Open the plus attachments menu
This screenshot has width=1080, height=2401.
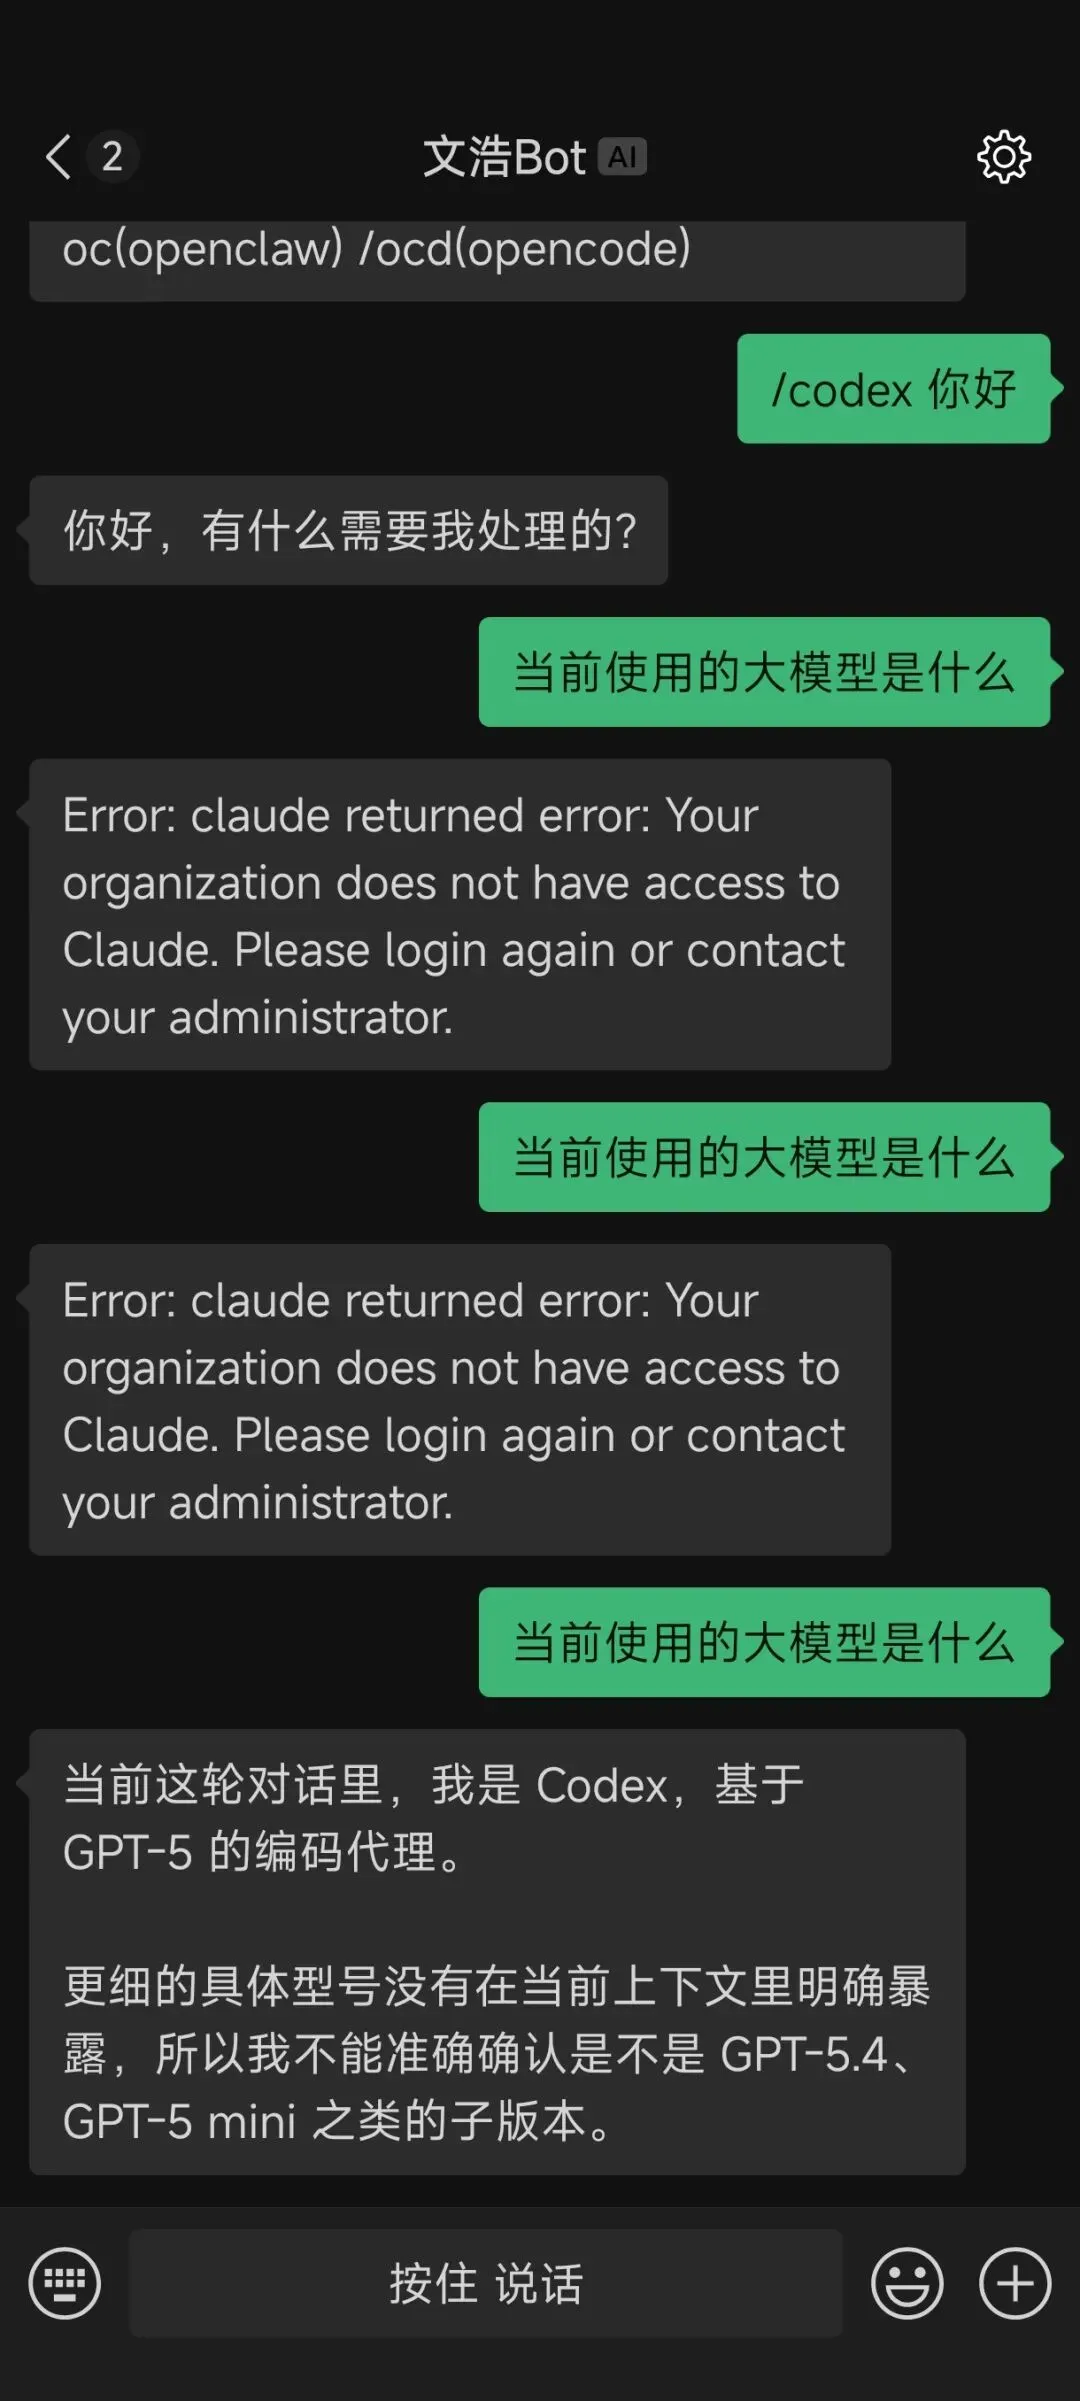click(x=1014, y=2283)
